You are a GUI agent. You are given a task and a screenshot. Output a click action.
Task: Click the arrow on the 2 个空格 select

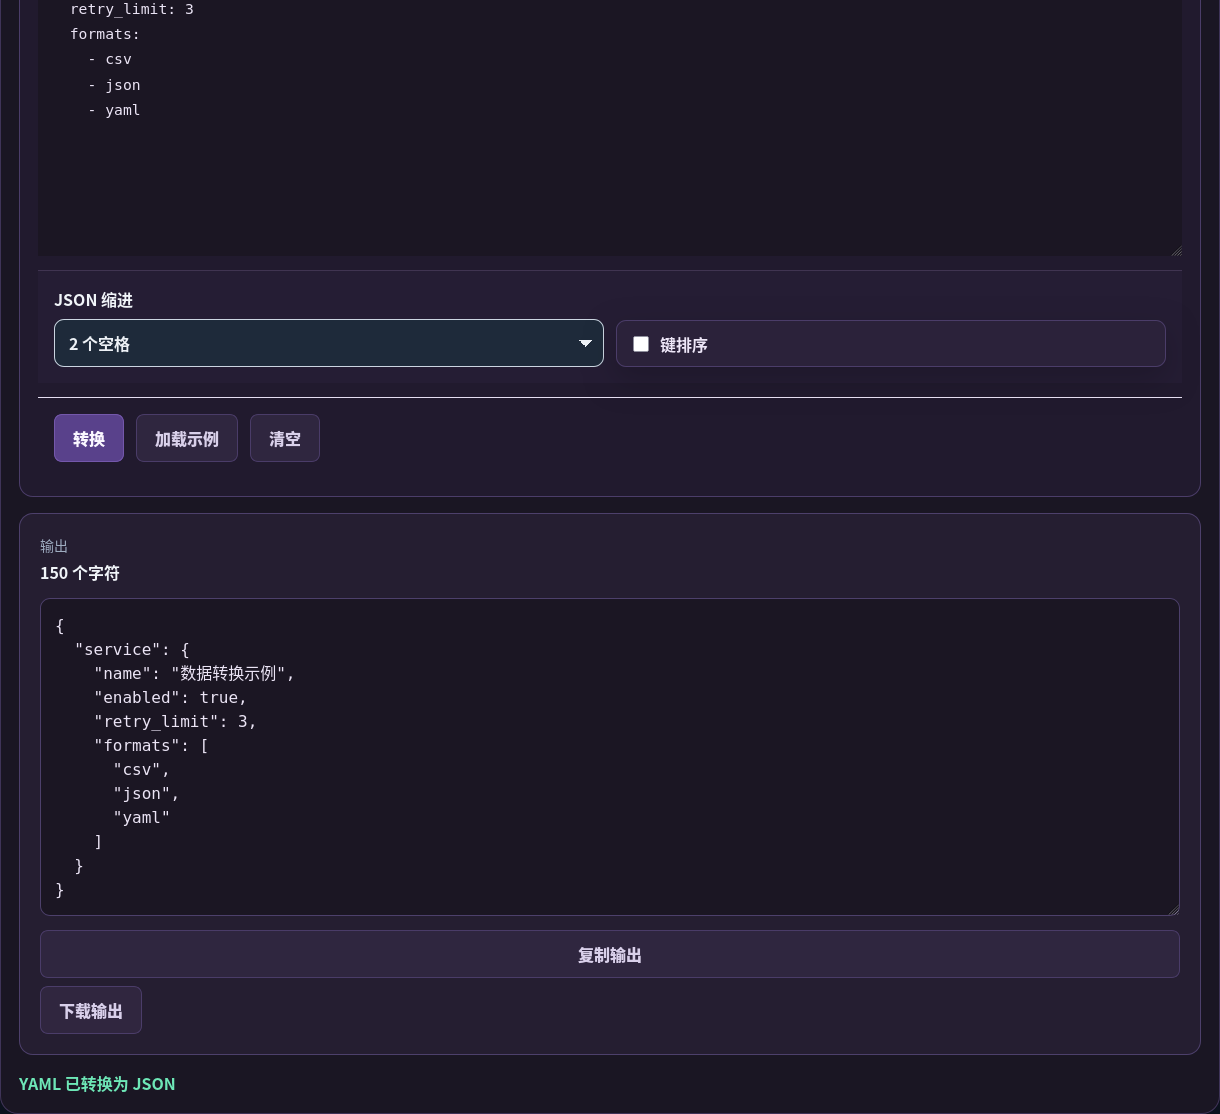(x=586, y=344)
